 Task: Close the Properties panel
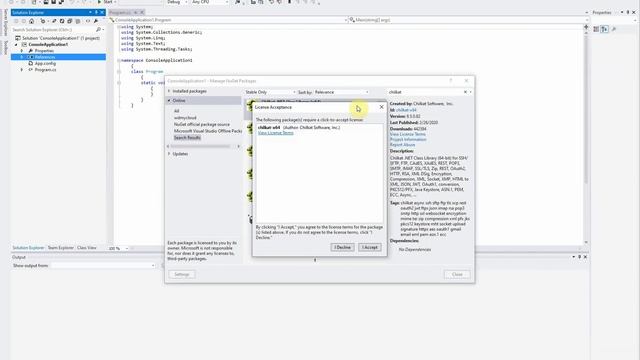pyautogui.click(x=634, y=12)
